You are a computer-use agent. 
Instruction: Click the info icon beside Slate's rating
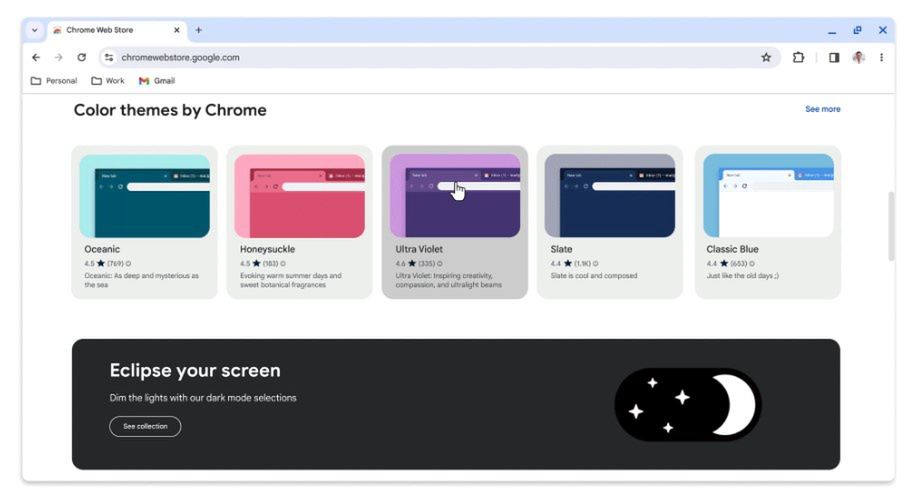pyautogui.click(x=595, y=264)
